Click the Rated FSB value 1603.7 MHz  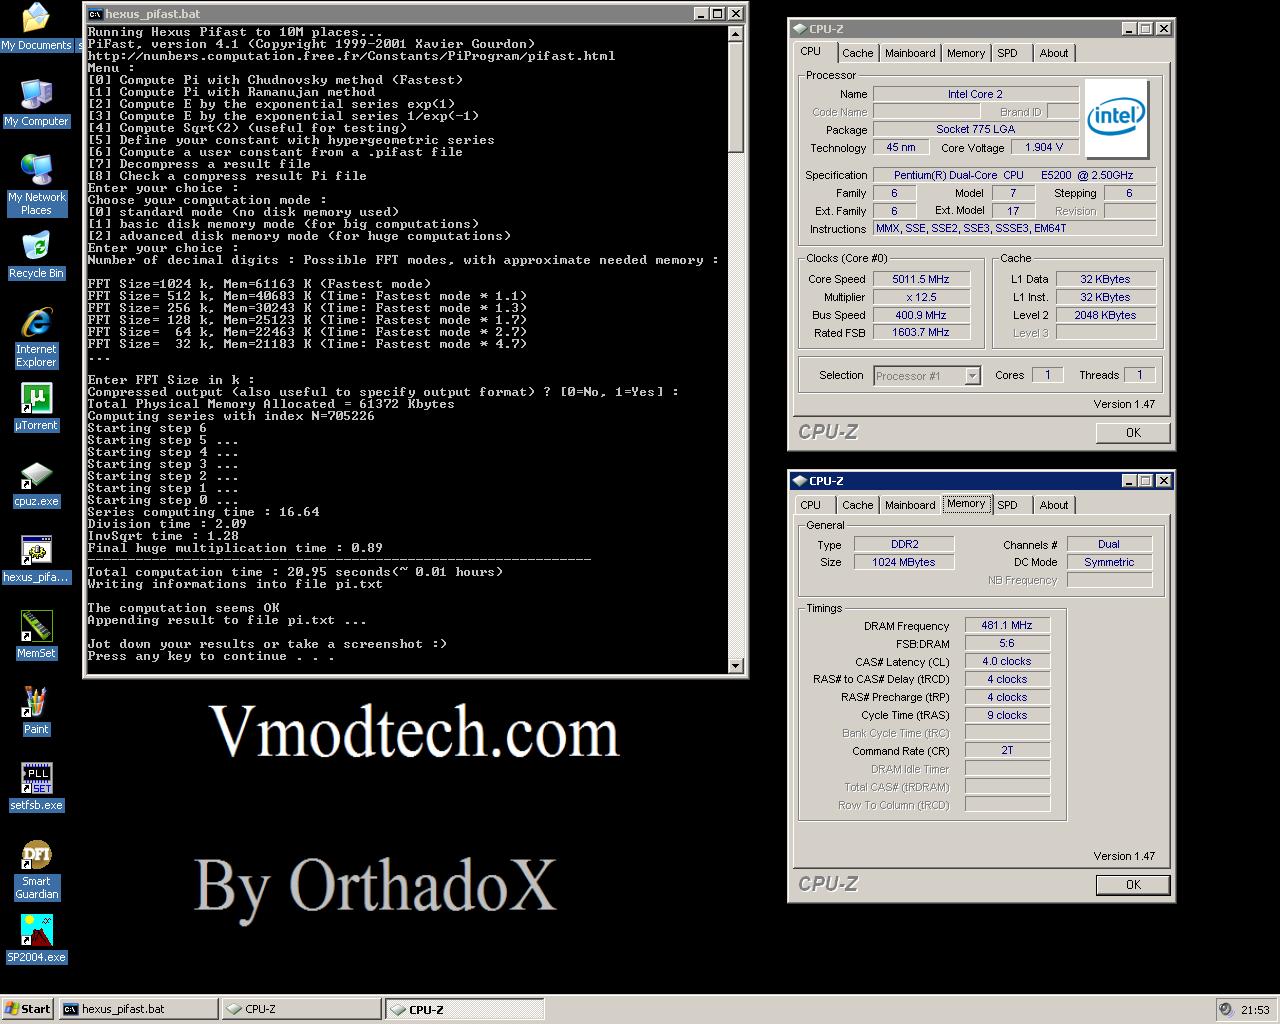coord(921,332)
